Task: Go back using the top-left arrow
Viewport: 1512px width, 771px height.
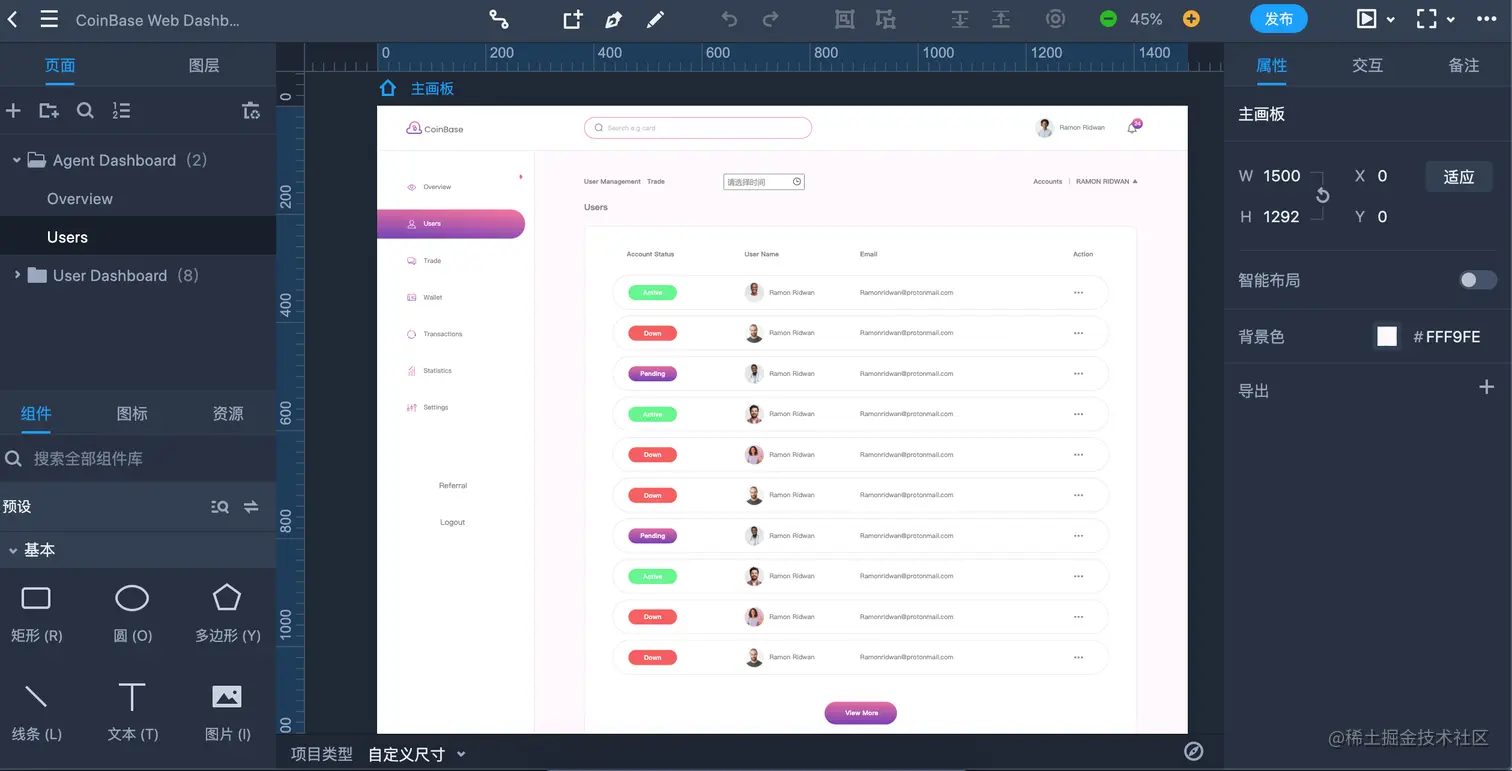Action: 13,19
